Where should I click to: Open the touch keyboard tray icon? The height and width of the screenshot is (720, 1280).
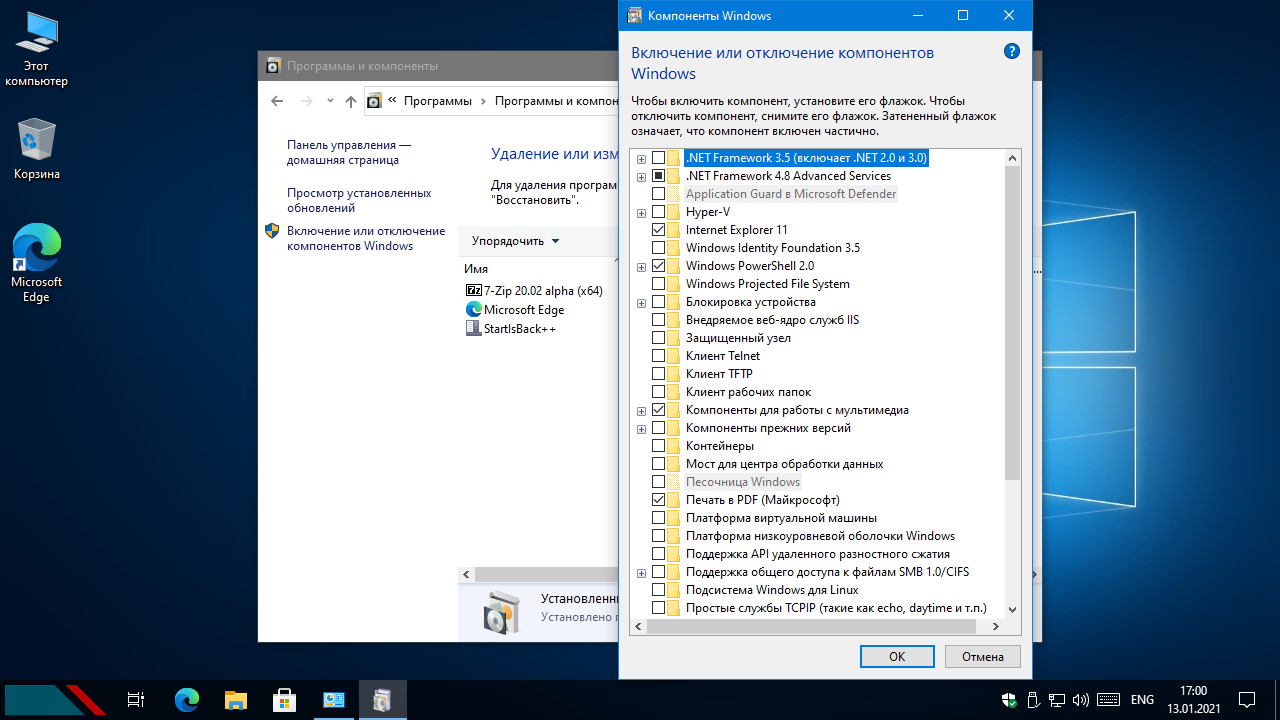pyautogui.click(x=1108, y=700)
